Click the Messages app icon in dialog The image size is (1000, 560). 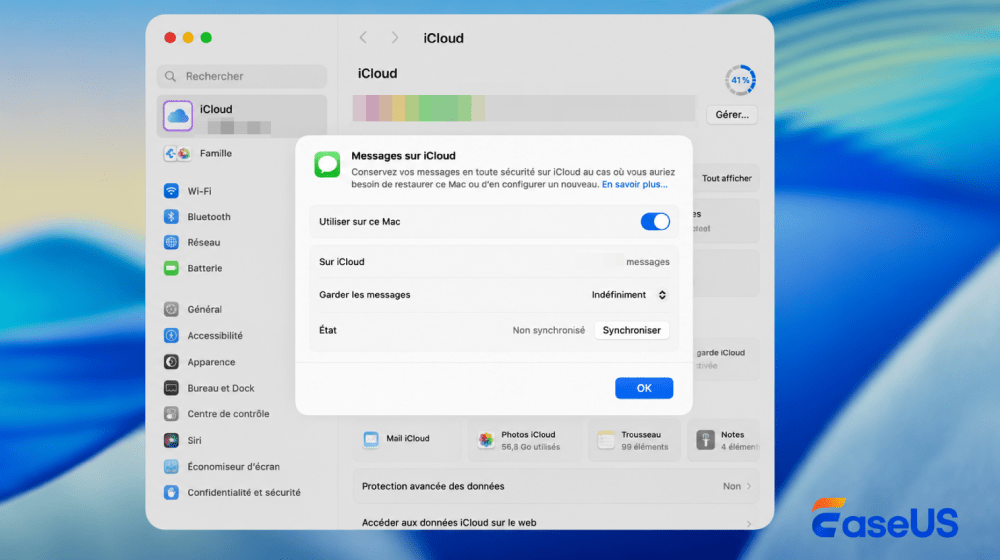[327, 165]
